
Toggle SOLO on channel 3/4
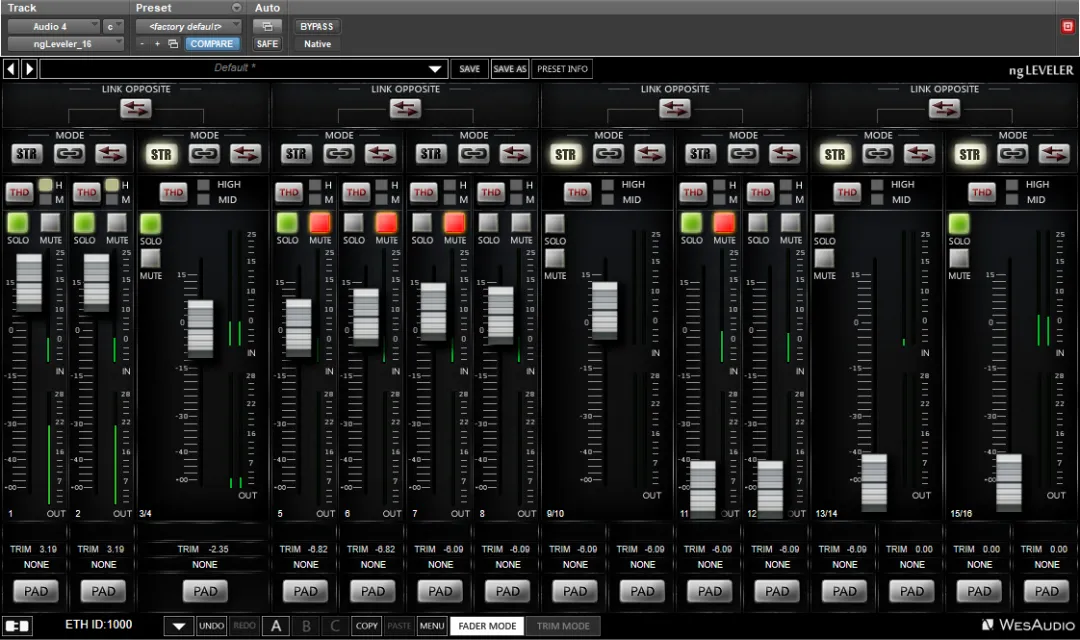coord(150,223)
